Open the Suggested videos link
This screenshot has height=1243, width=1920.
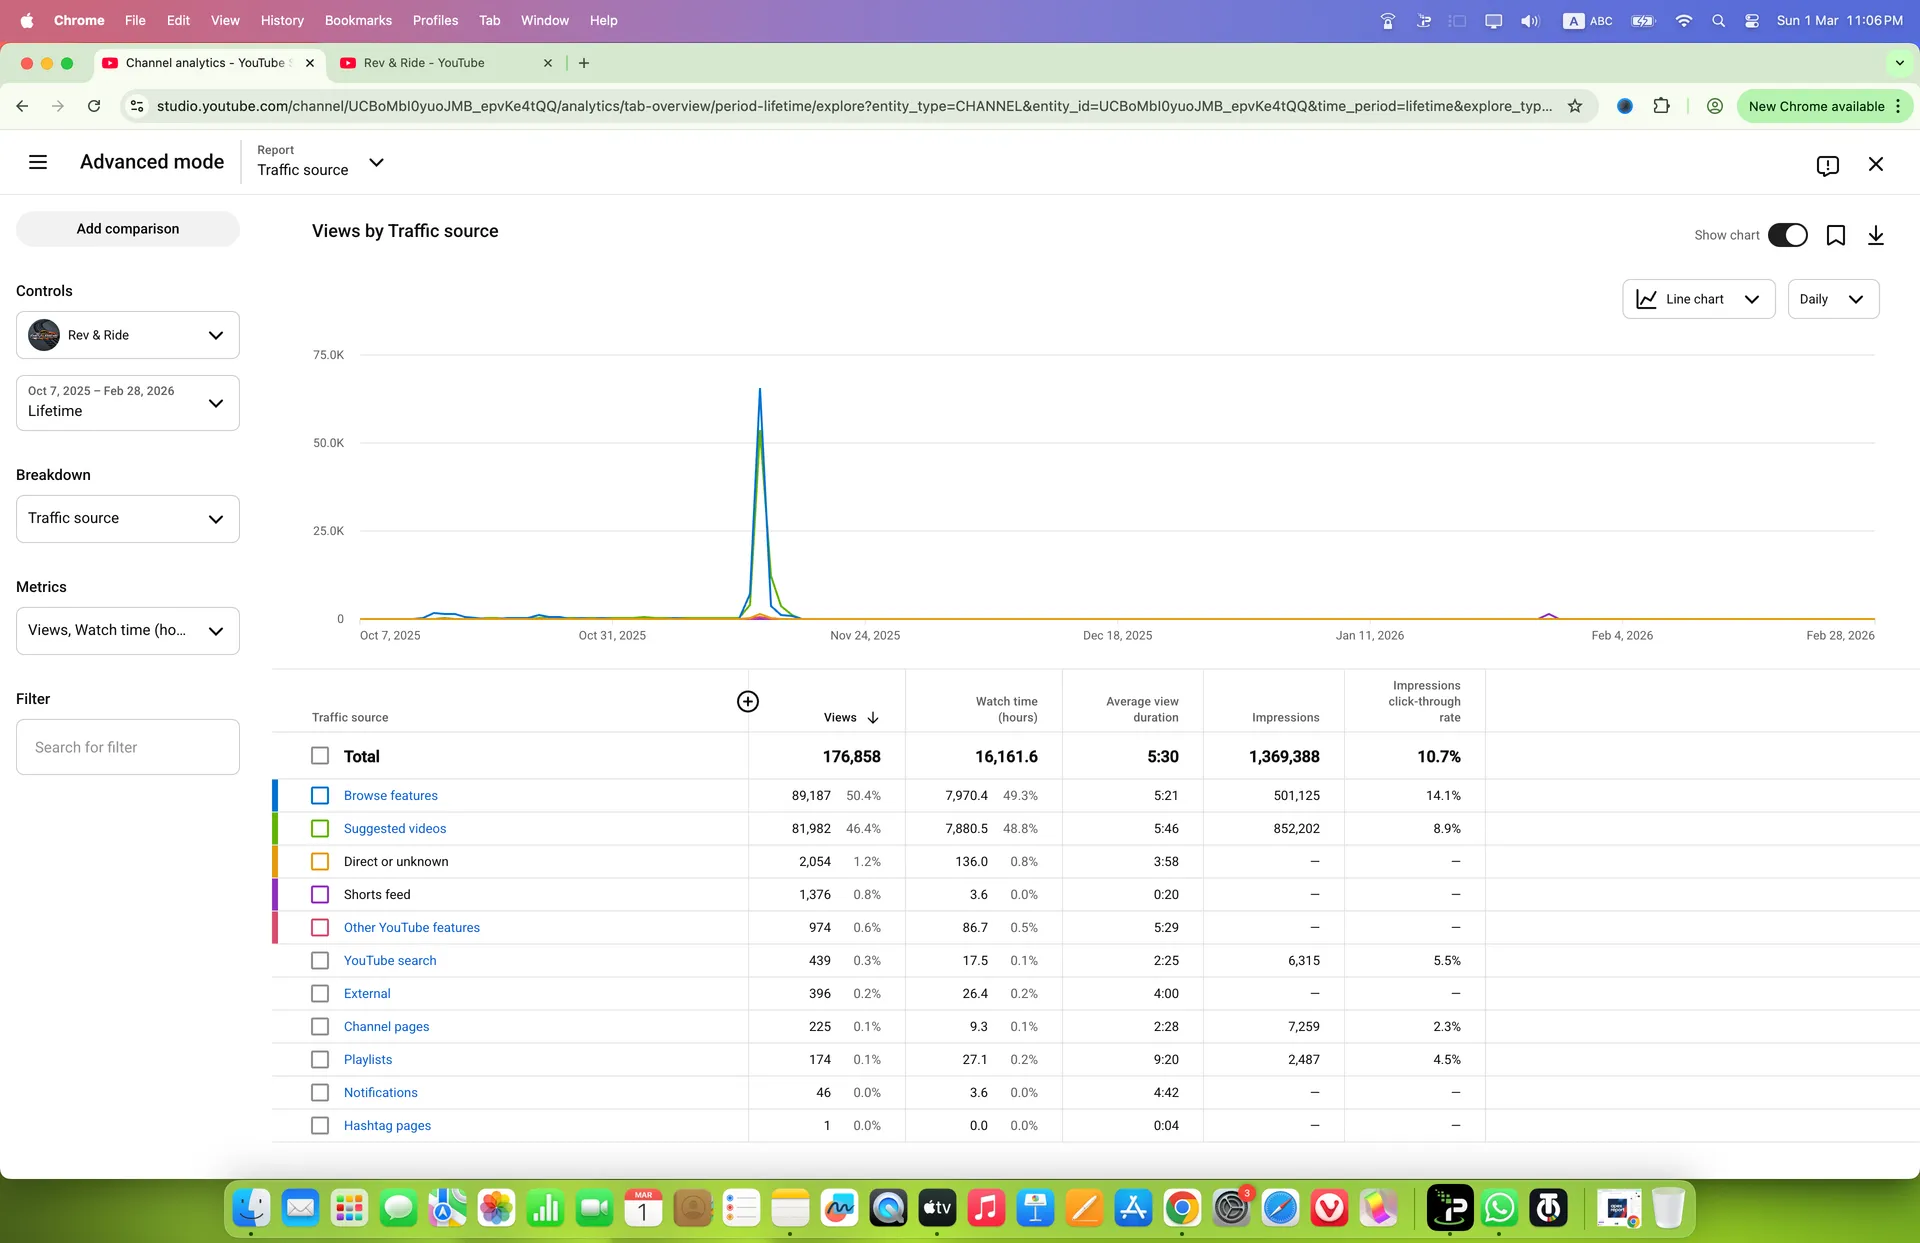coord(395,828)
